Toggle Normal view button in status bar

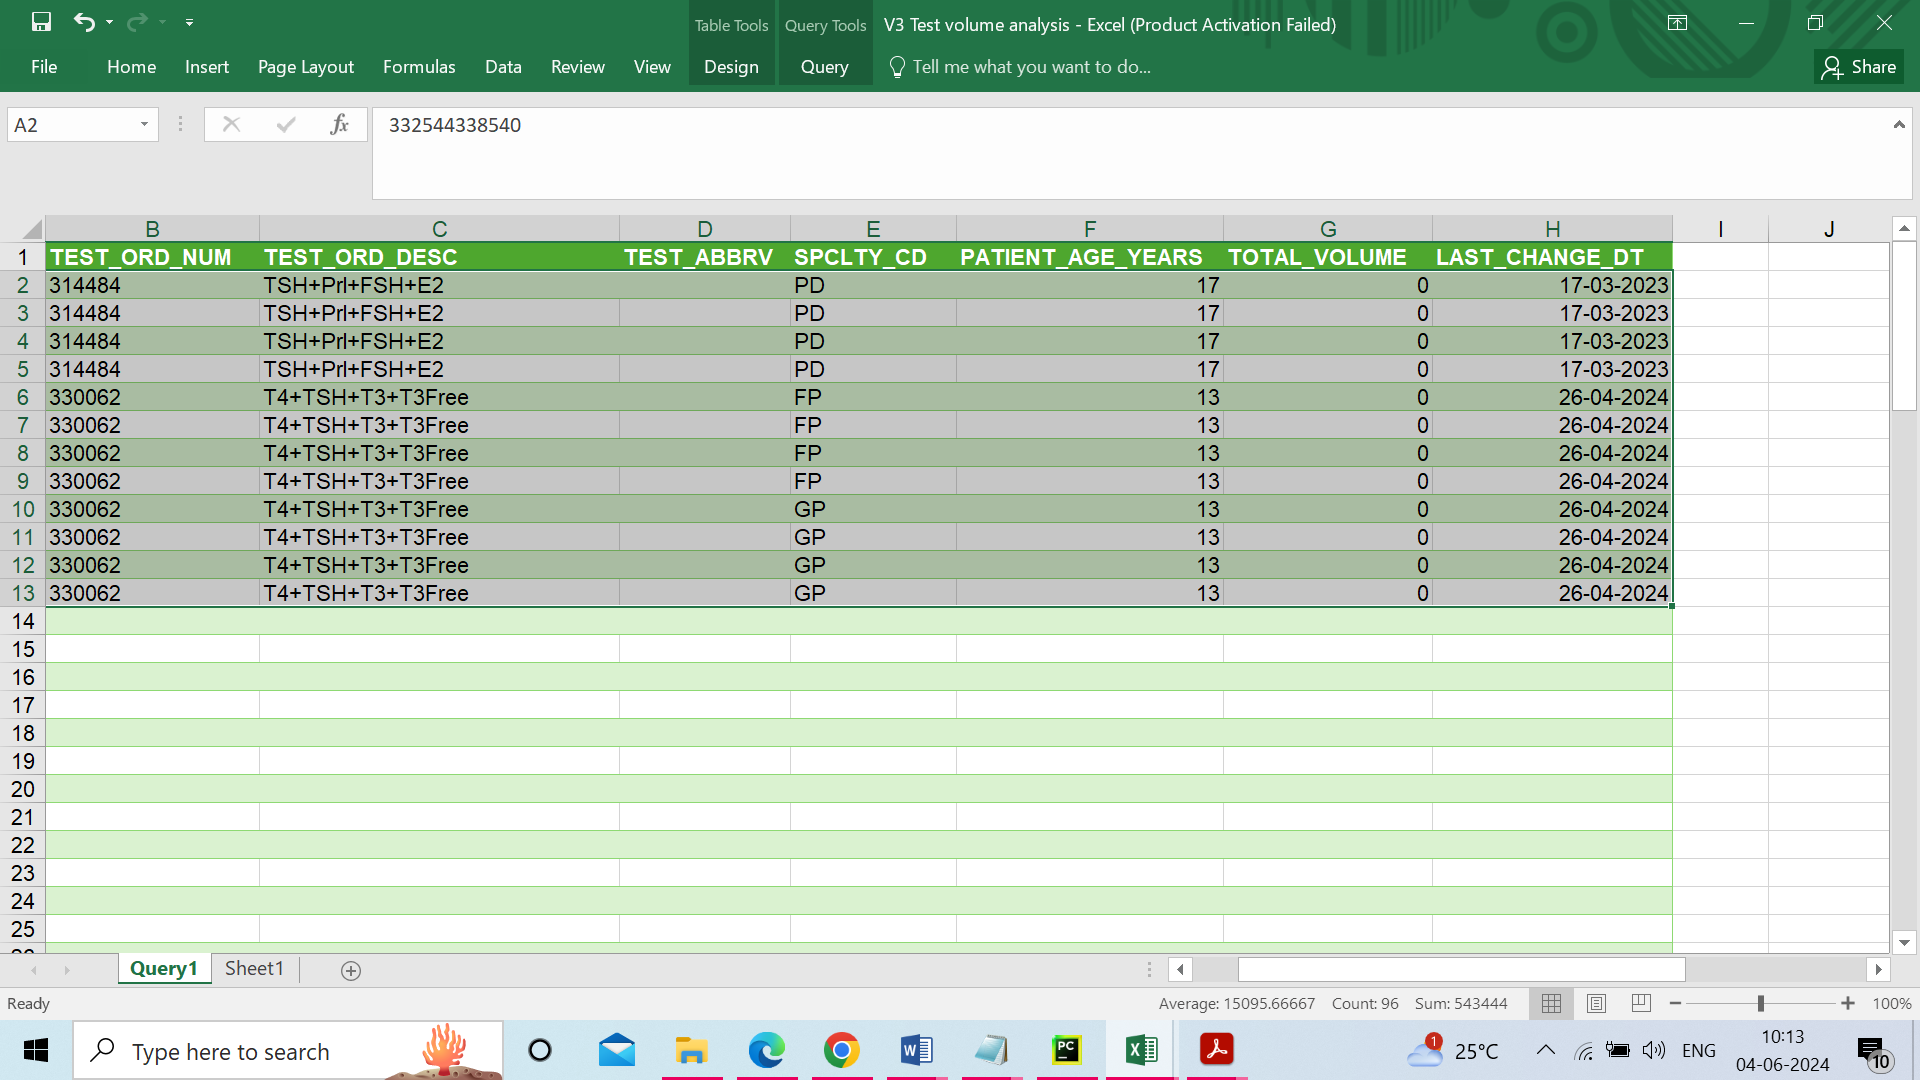pyautogui.click(x=1551, y=1003)
